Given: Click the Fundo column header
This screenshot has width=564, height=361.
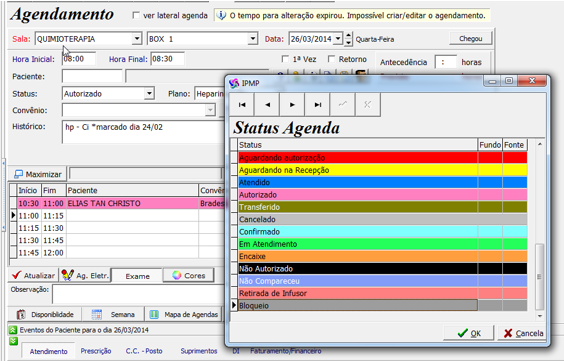Looking at the screenshot, I should click(x=490, y=145).
